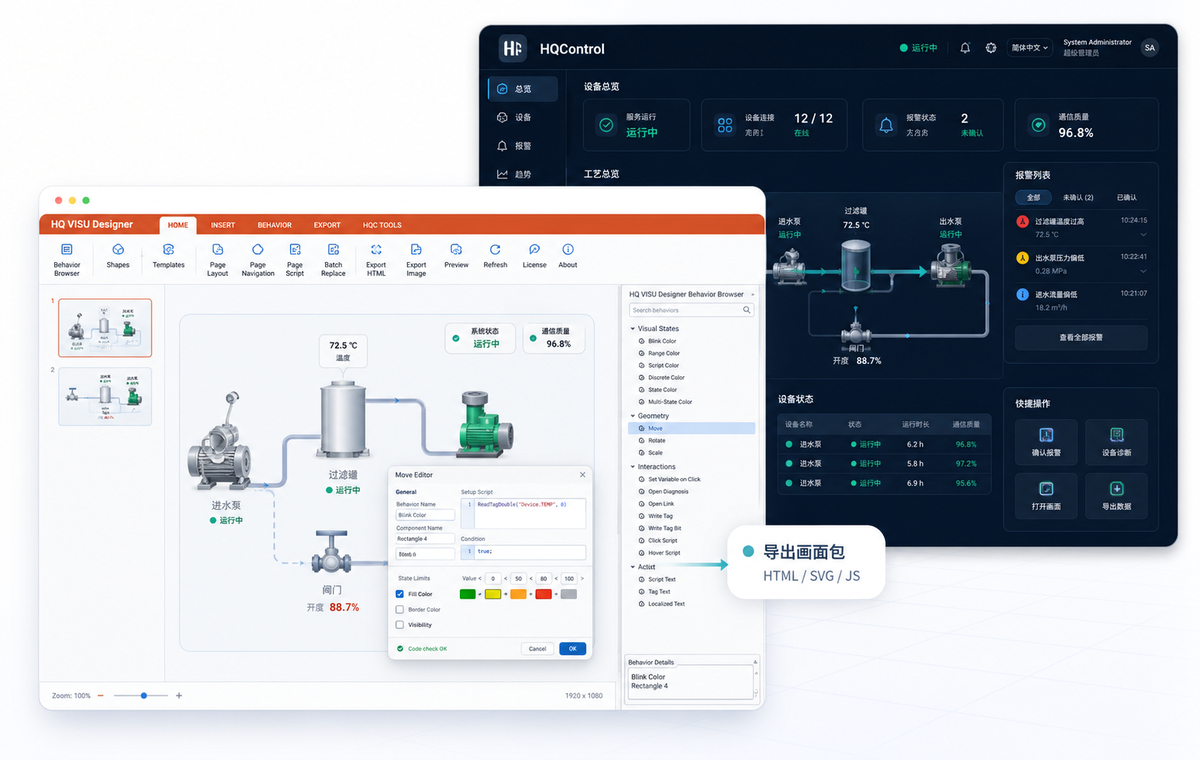Open the Shapes tool
Image resolution: width=1200 pixels, height=760 pixels.
118,249
